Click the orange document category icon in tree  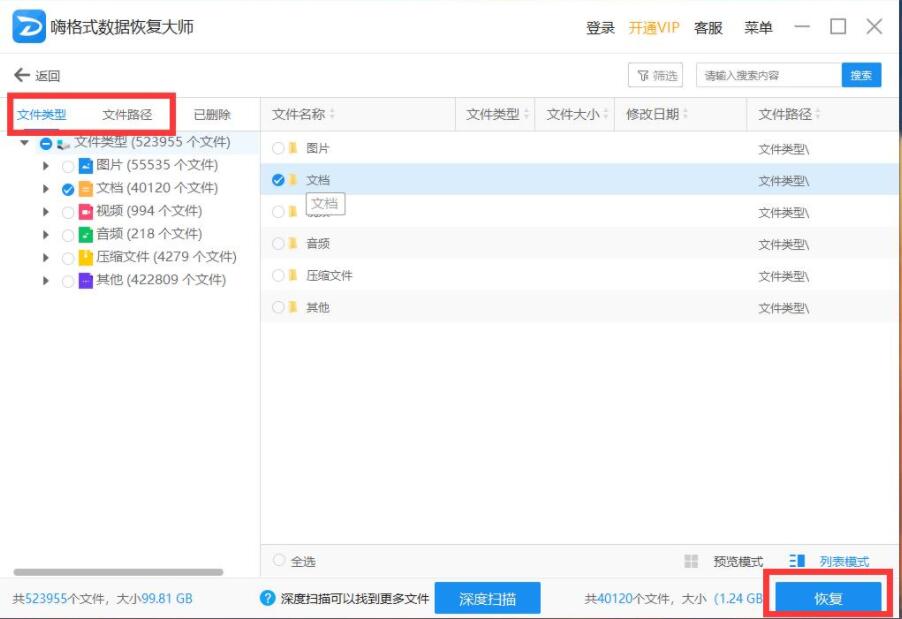[x=86, y=189]
